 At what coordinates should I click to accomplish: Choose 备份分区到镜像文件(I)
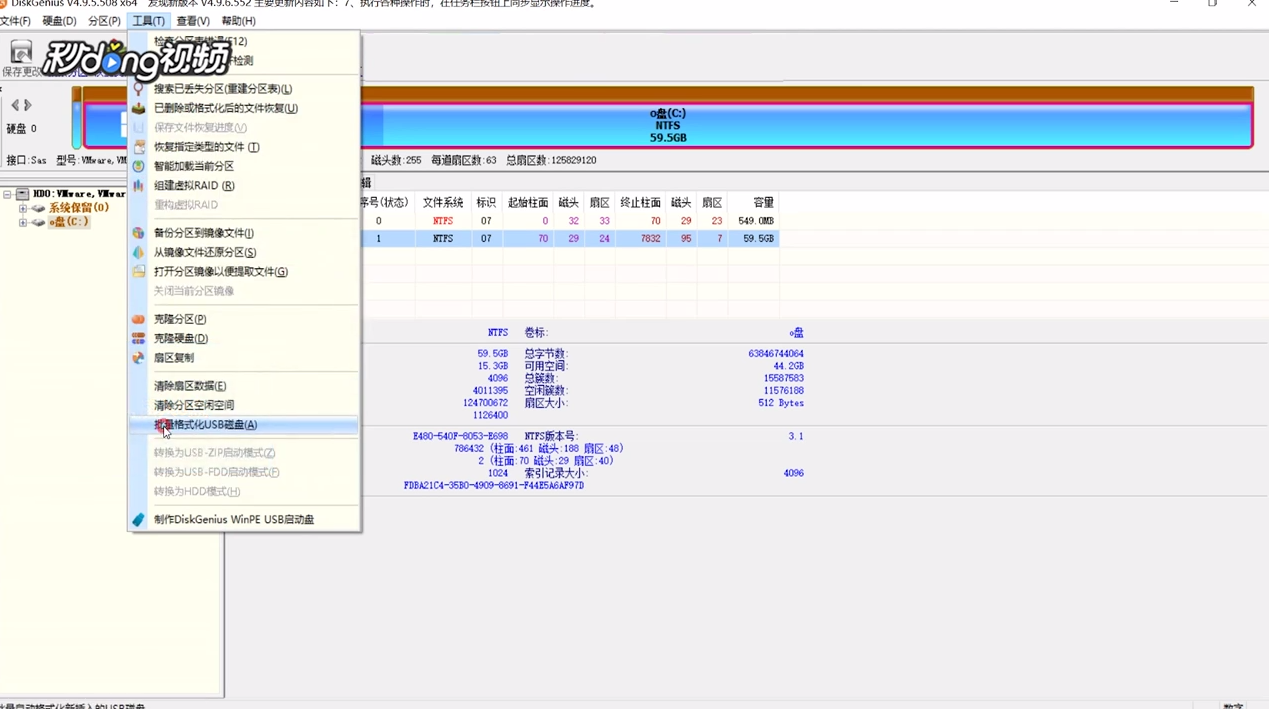click(x=244, y=233)
